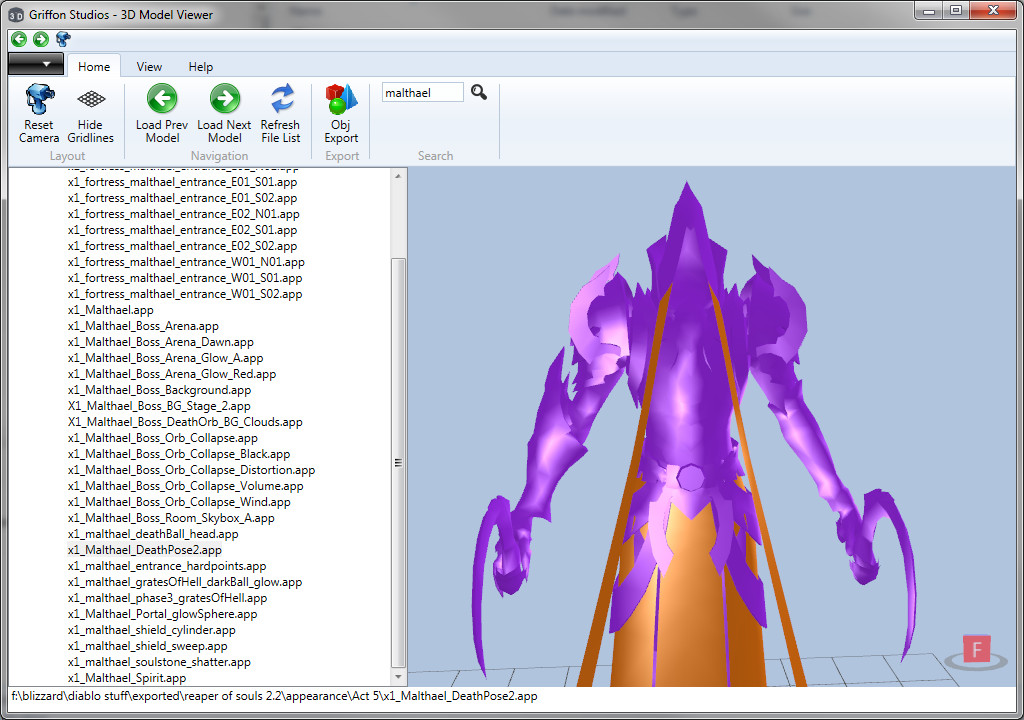Select x1_Malthael_Portal_glowSphere.app
The image size is (1024, 720).
tap(163, 614)
